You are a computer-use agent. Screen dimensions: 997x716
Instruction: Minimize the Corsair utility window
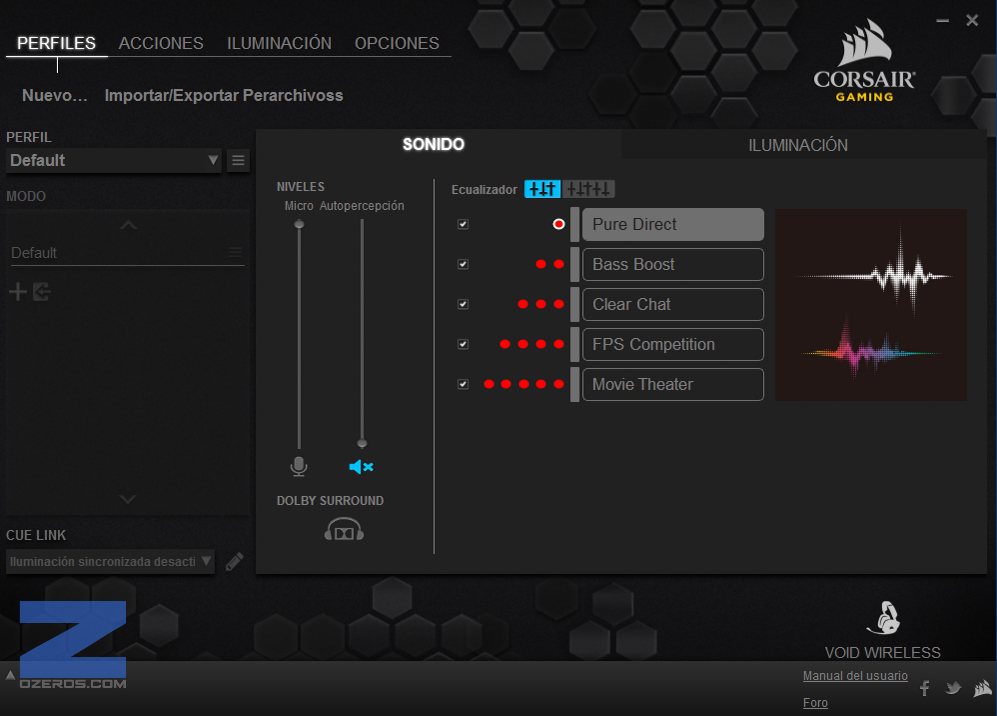pos(943,21)
